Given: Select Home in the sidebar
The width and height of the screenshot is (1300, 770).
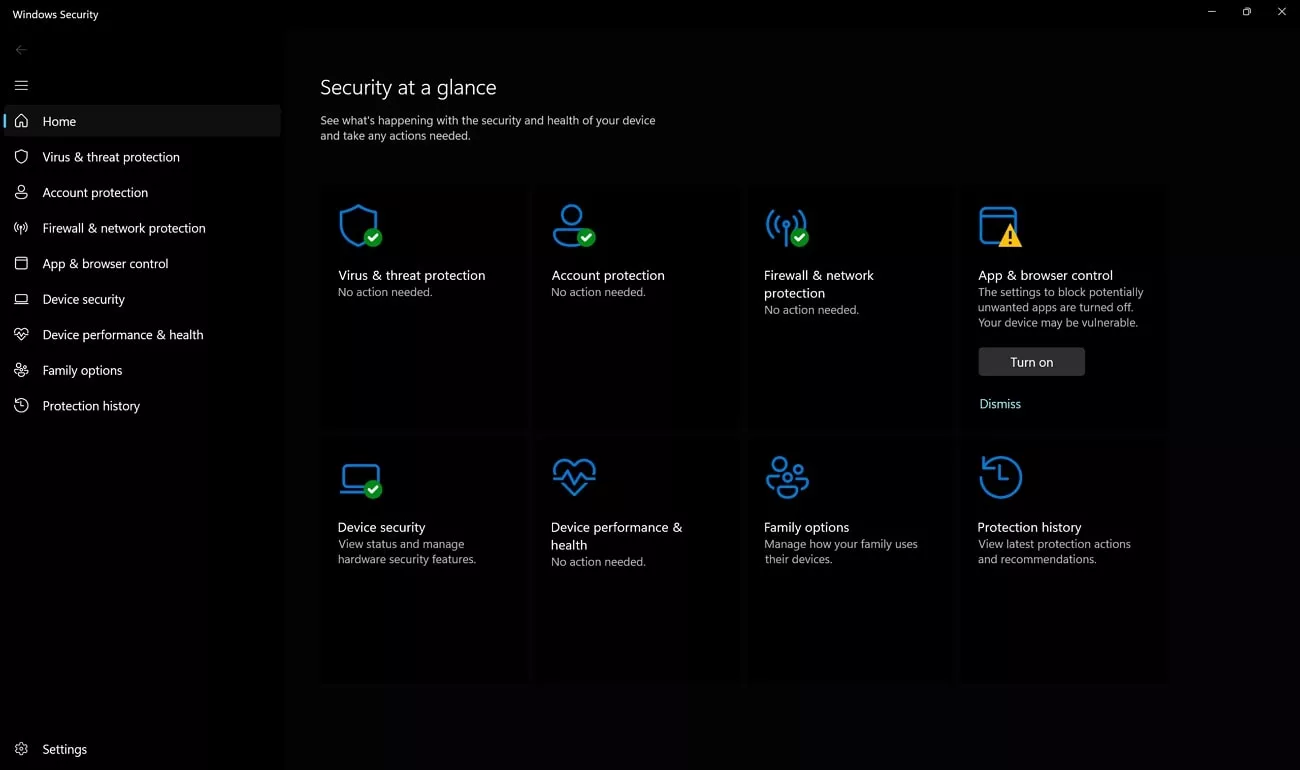Looking at the screenshot, I should 60,121.
